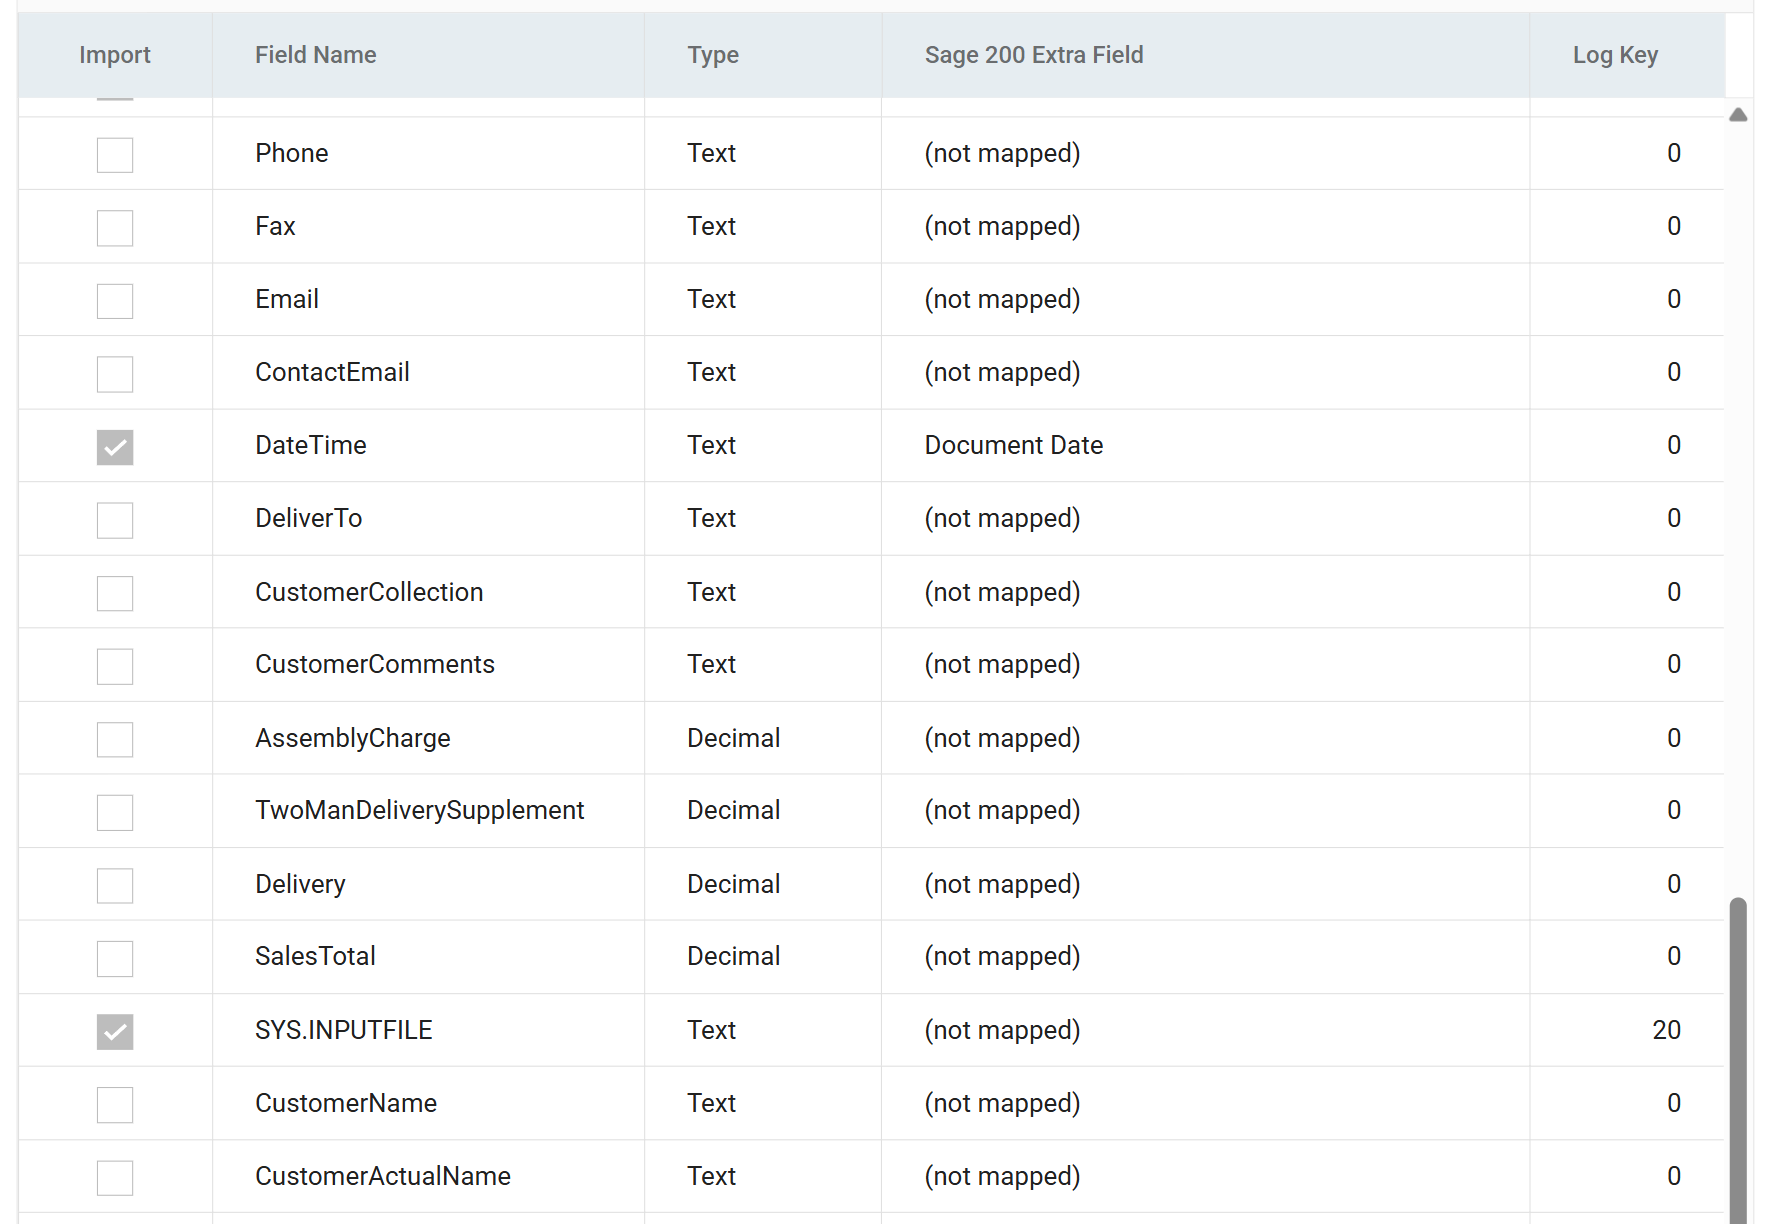Click the Text type for DateTime
The width and height of the screenshot is (1770, 1224).
[x=711, y=445]
